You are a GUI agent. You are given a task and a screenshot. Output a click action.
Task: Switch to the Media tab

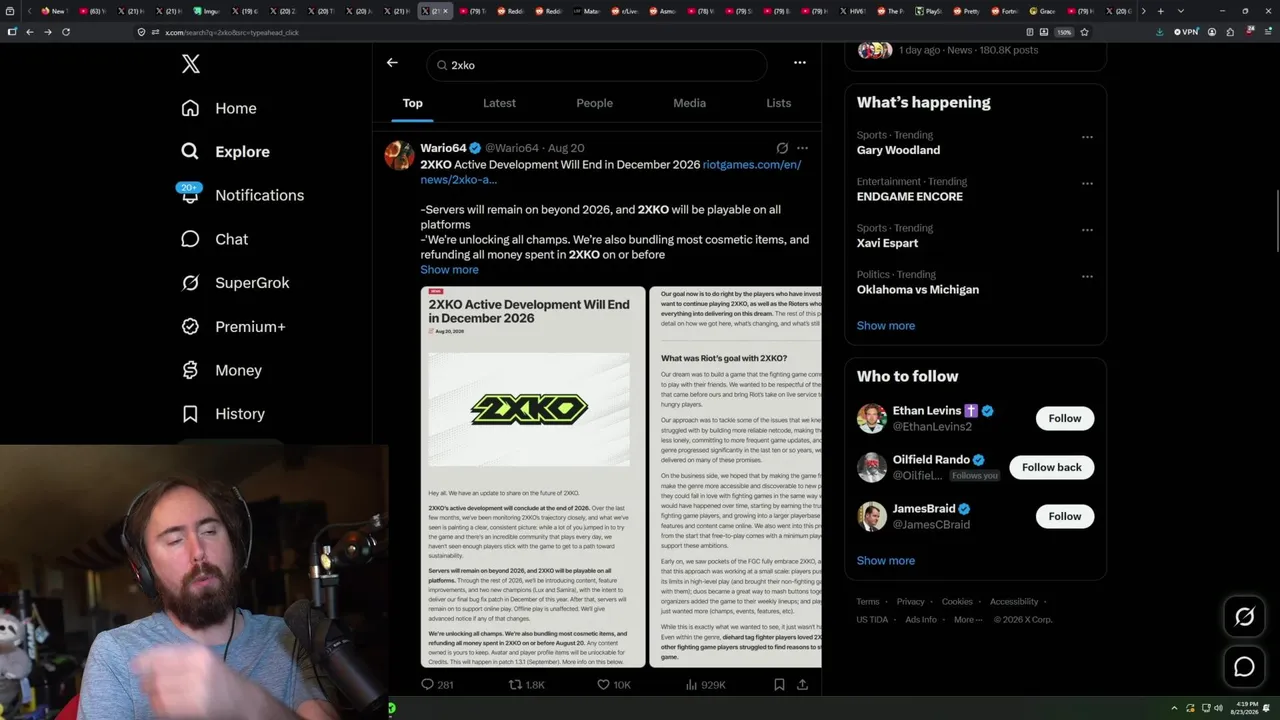click(x=689, y=103)
